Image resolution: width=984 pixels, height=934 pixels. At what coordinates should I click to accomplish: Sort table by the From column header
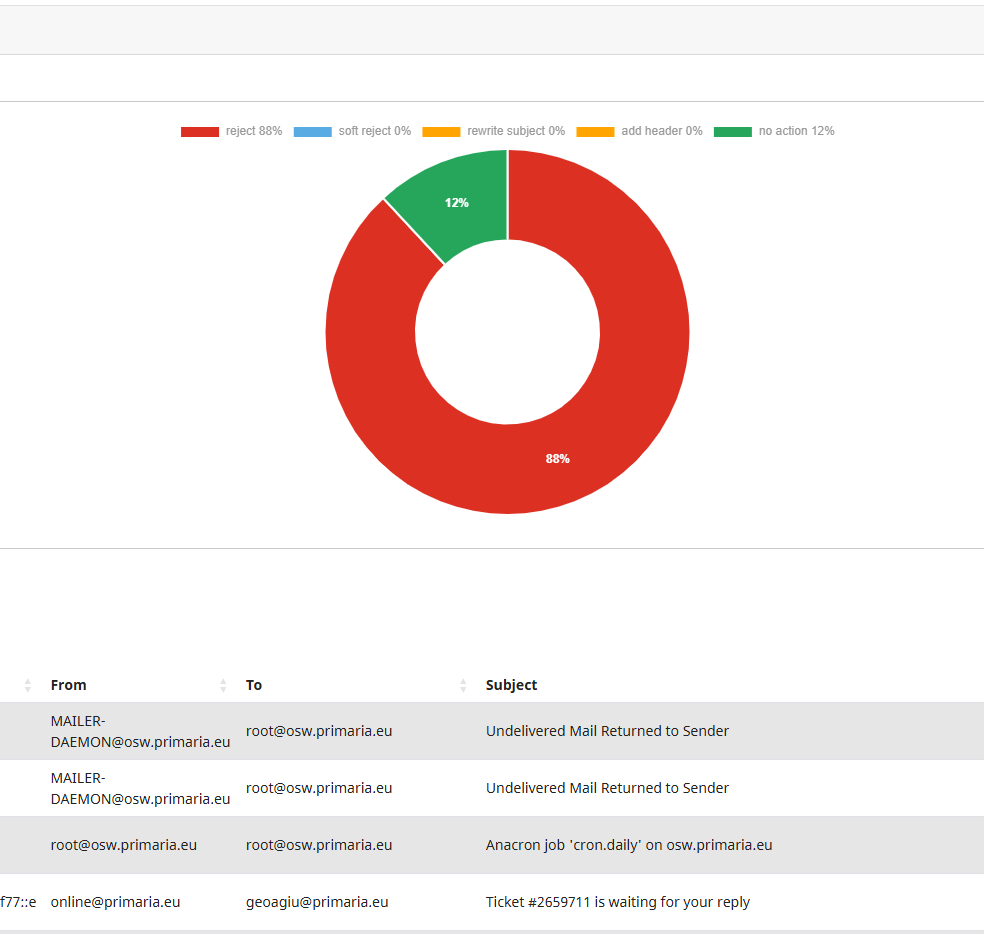tap(69, 685)
